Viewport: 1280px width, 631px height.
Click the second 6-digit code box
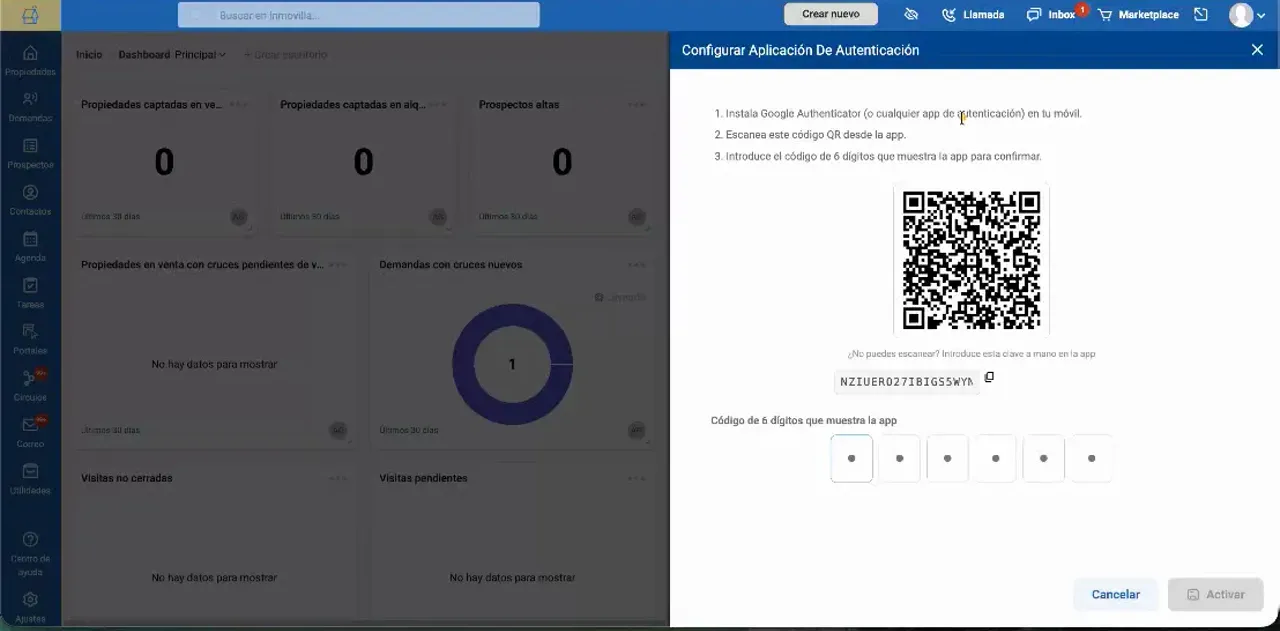pos(899,458)
